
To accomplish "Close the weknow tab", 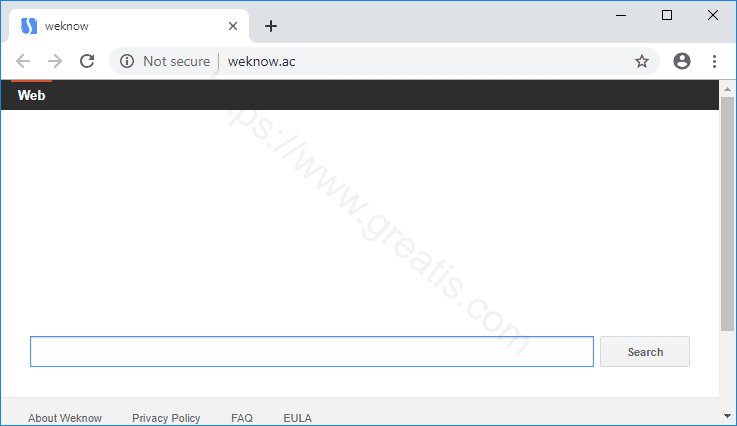I will (x=233, y=26).
